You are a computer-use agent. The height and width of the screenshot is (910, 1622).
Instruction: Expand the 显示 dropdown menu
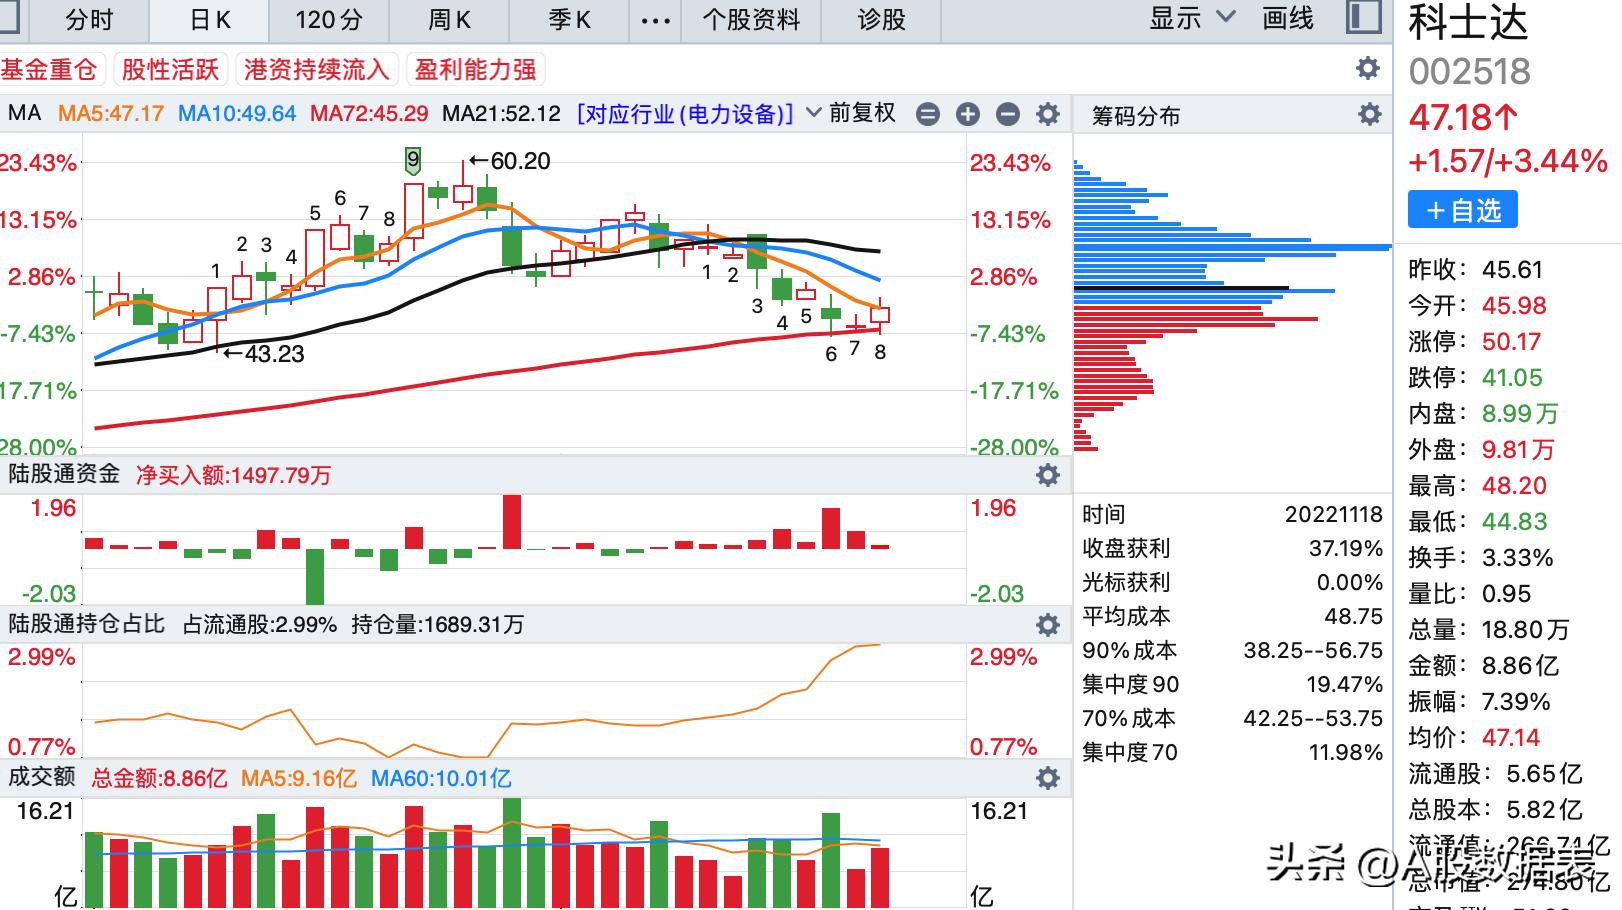pos(1192,18)
